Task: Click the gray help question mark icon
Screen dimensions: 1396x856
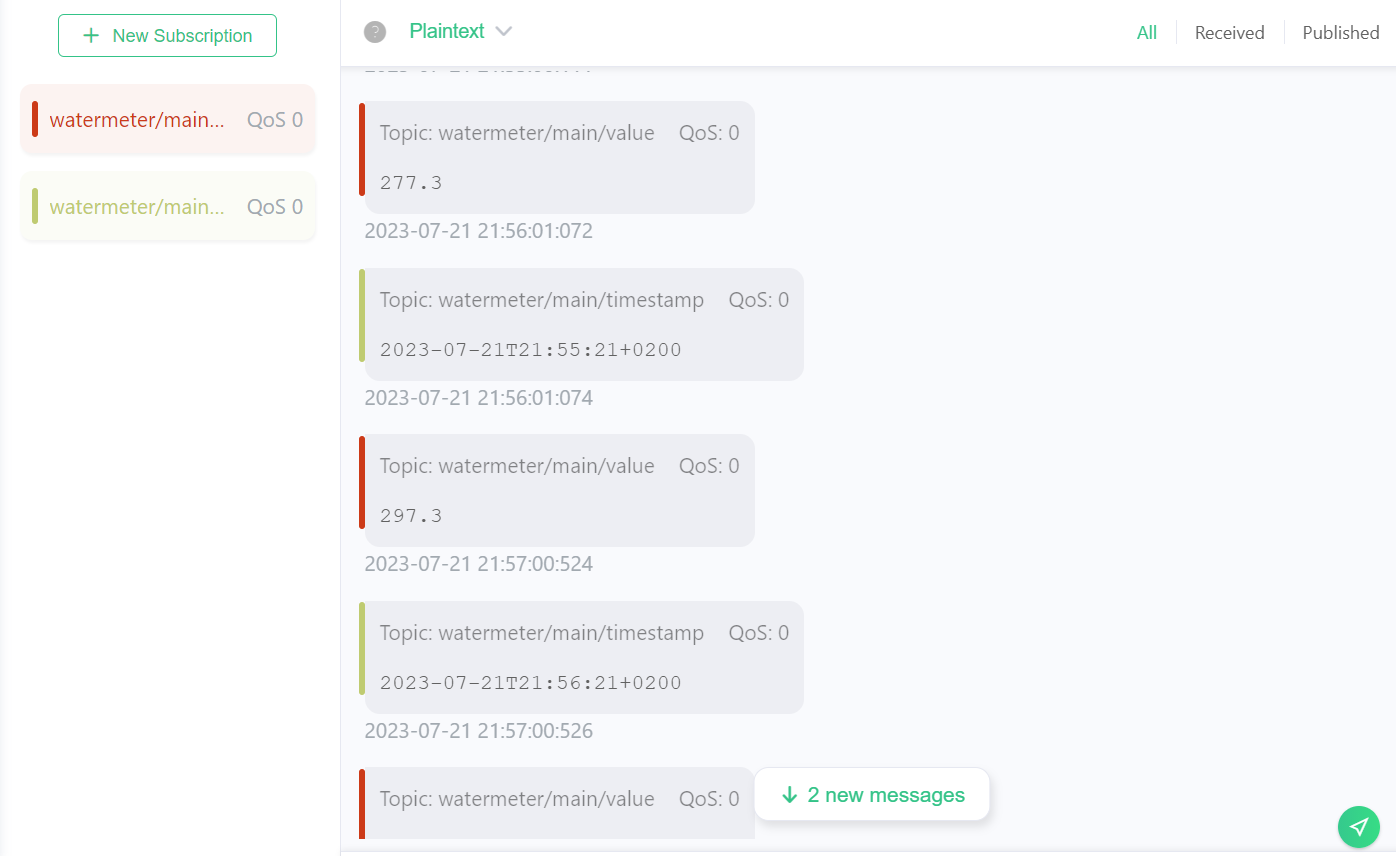Action: [375, 32]
